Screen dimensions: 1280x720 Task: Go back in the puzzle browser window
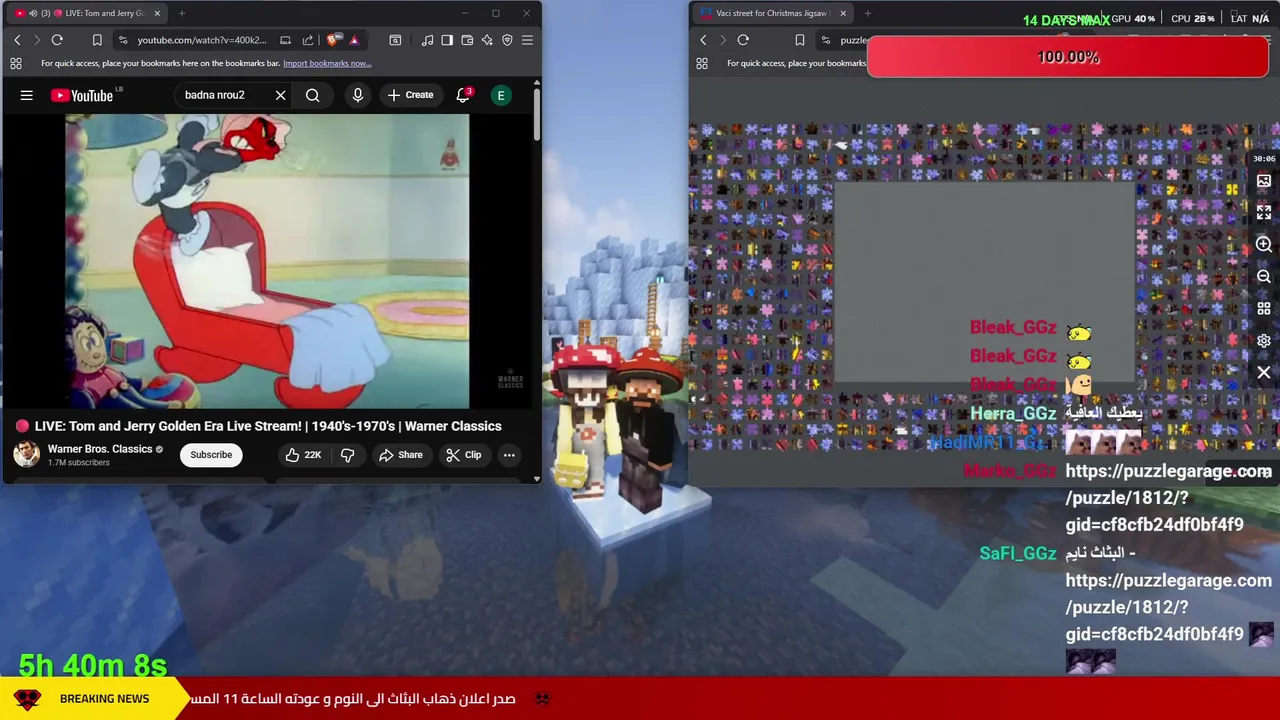[x=703, y=40]
